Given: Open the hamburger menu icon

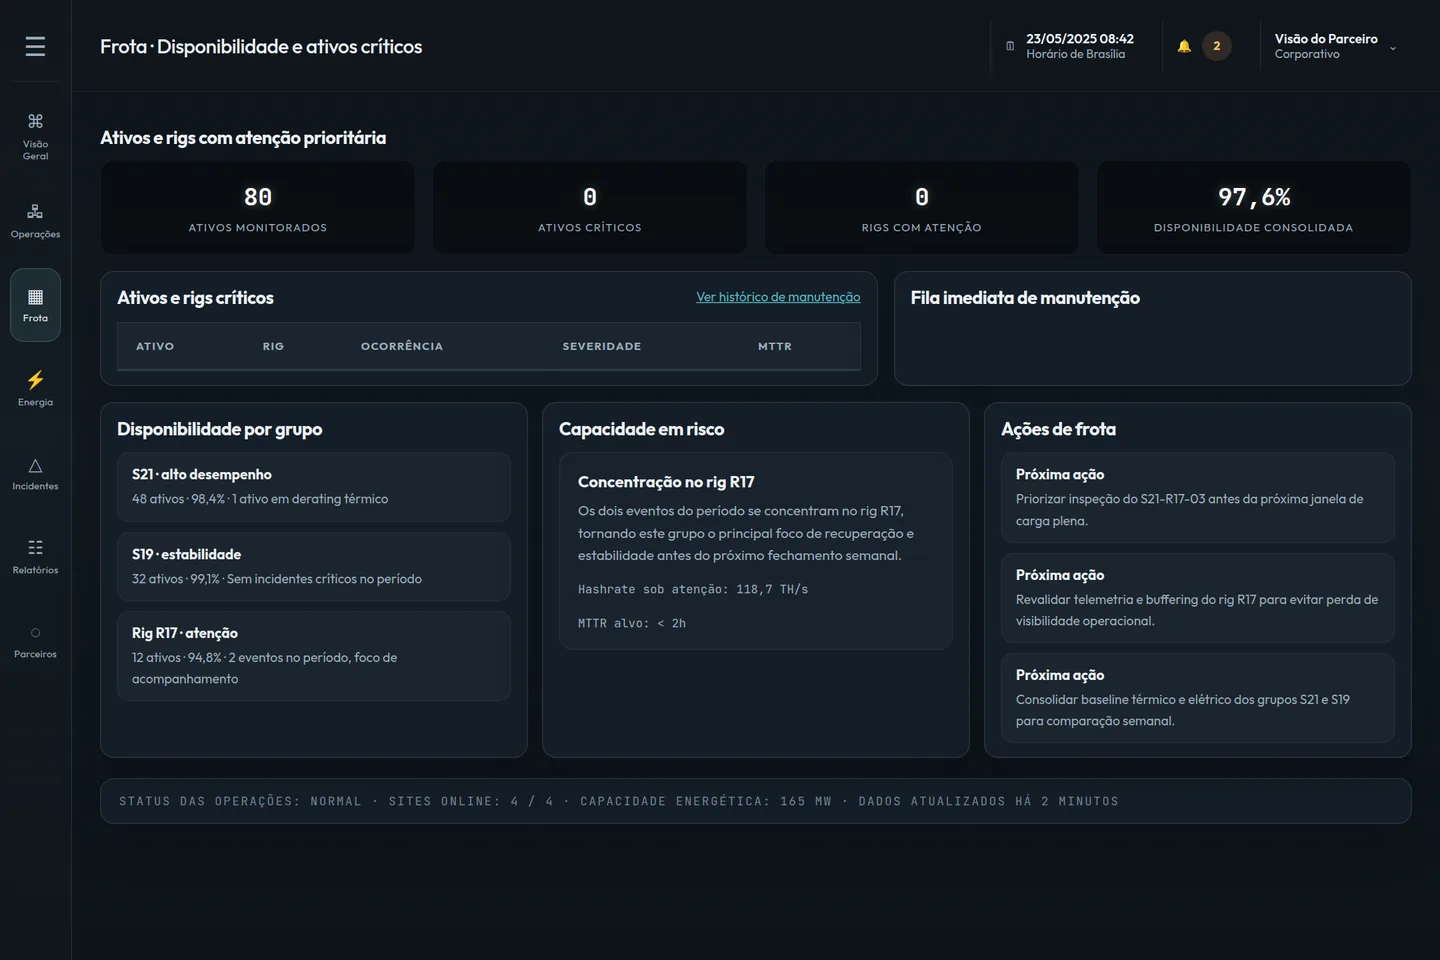Looking at the screenshot, I should pyautogui.click(x=35, y=46).
